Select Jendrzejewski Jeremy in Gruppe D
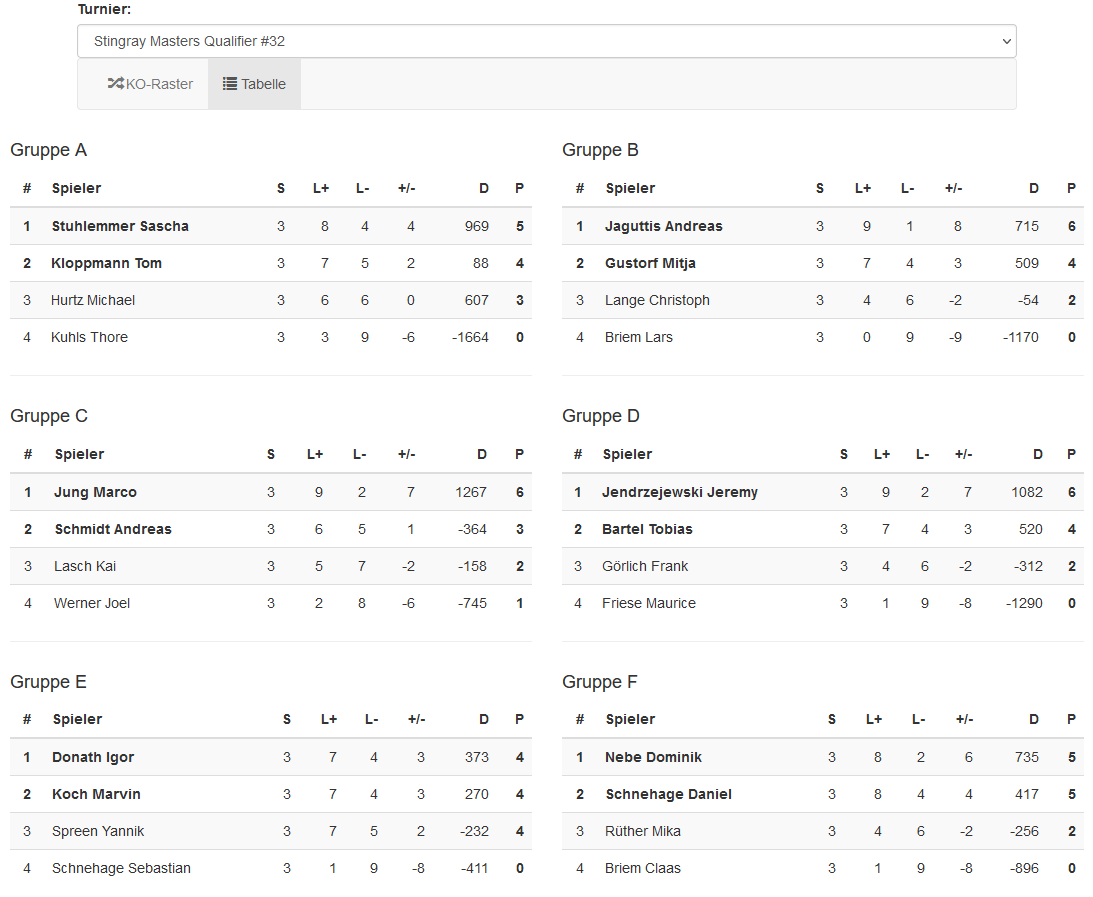 click(680, 492)
